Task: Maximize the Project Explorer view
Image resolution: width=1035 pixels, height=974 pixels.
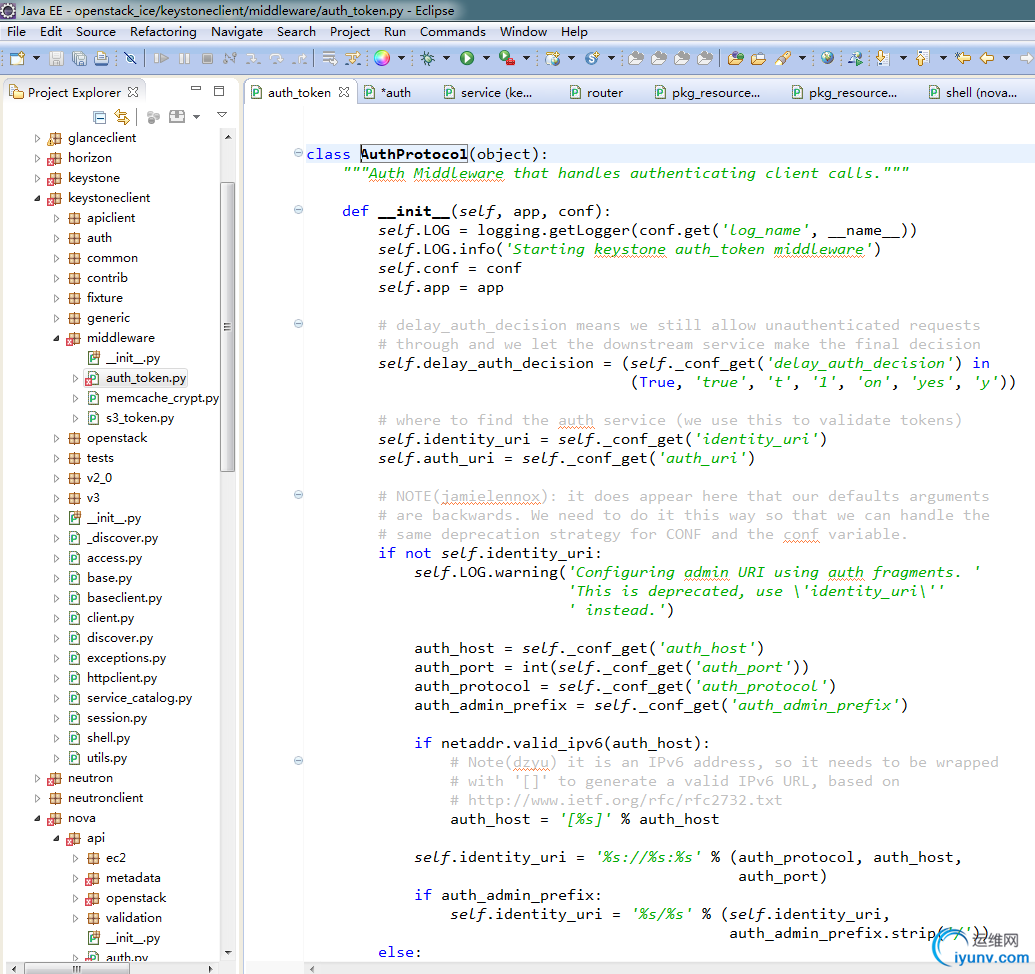Action: (219, 90)
